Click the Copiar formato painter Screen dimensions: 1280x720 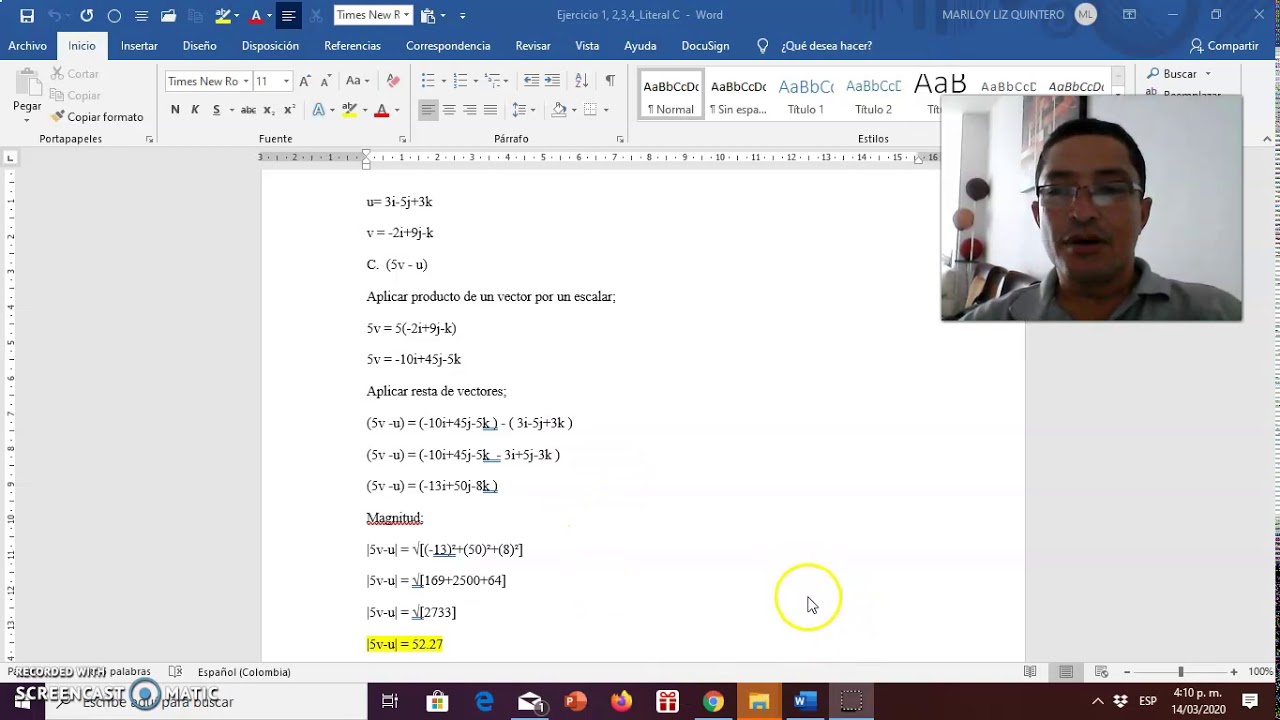pos(97,117)
